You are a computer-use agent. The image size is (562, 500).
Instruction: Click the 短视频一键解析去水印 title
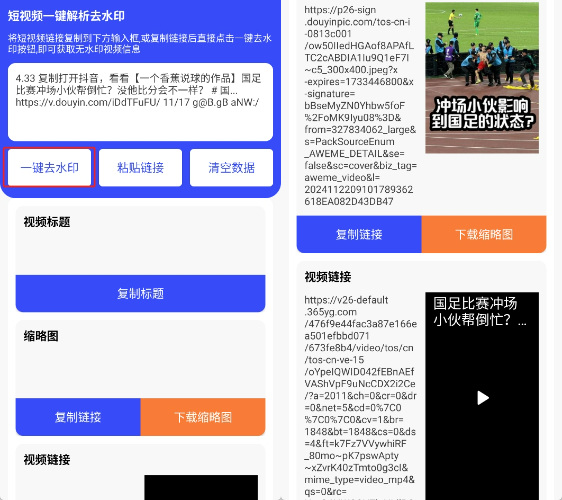tap(66, 16)
